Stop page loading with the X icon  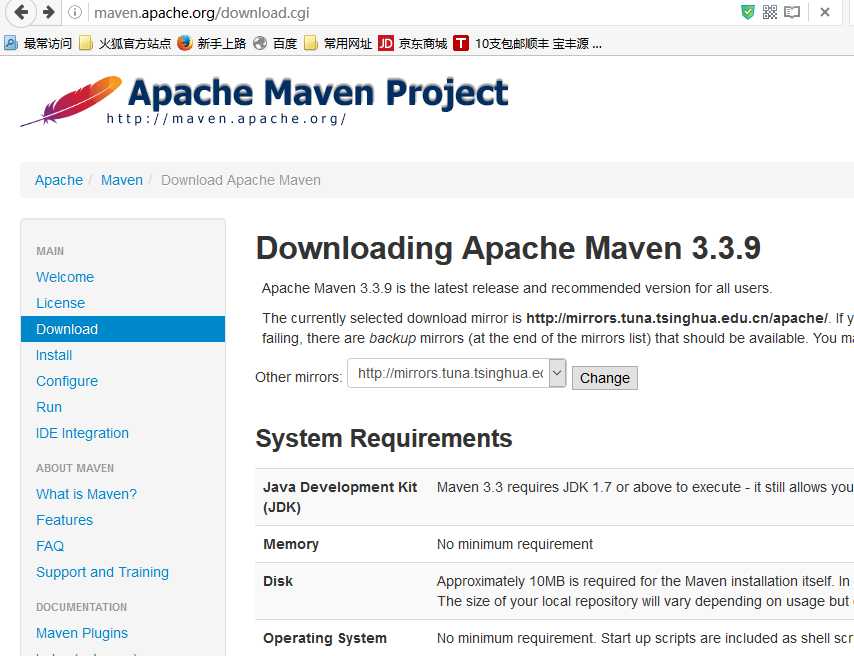pos(825,12)
